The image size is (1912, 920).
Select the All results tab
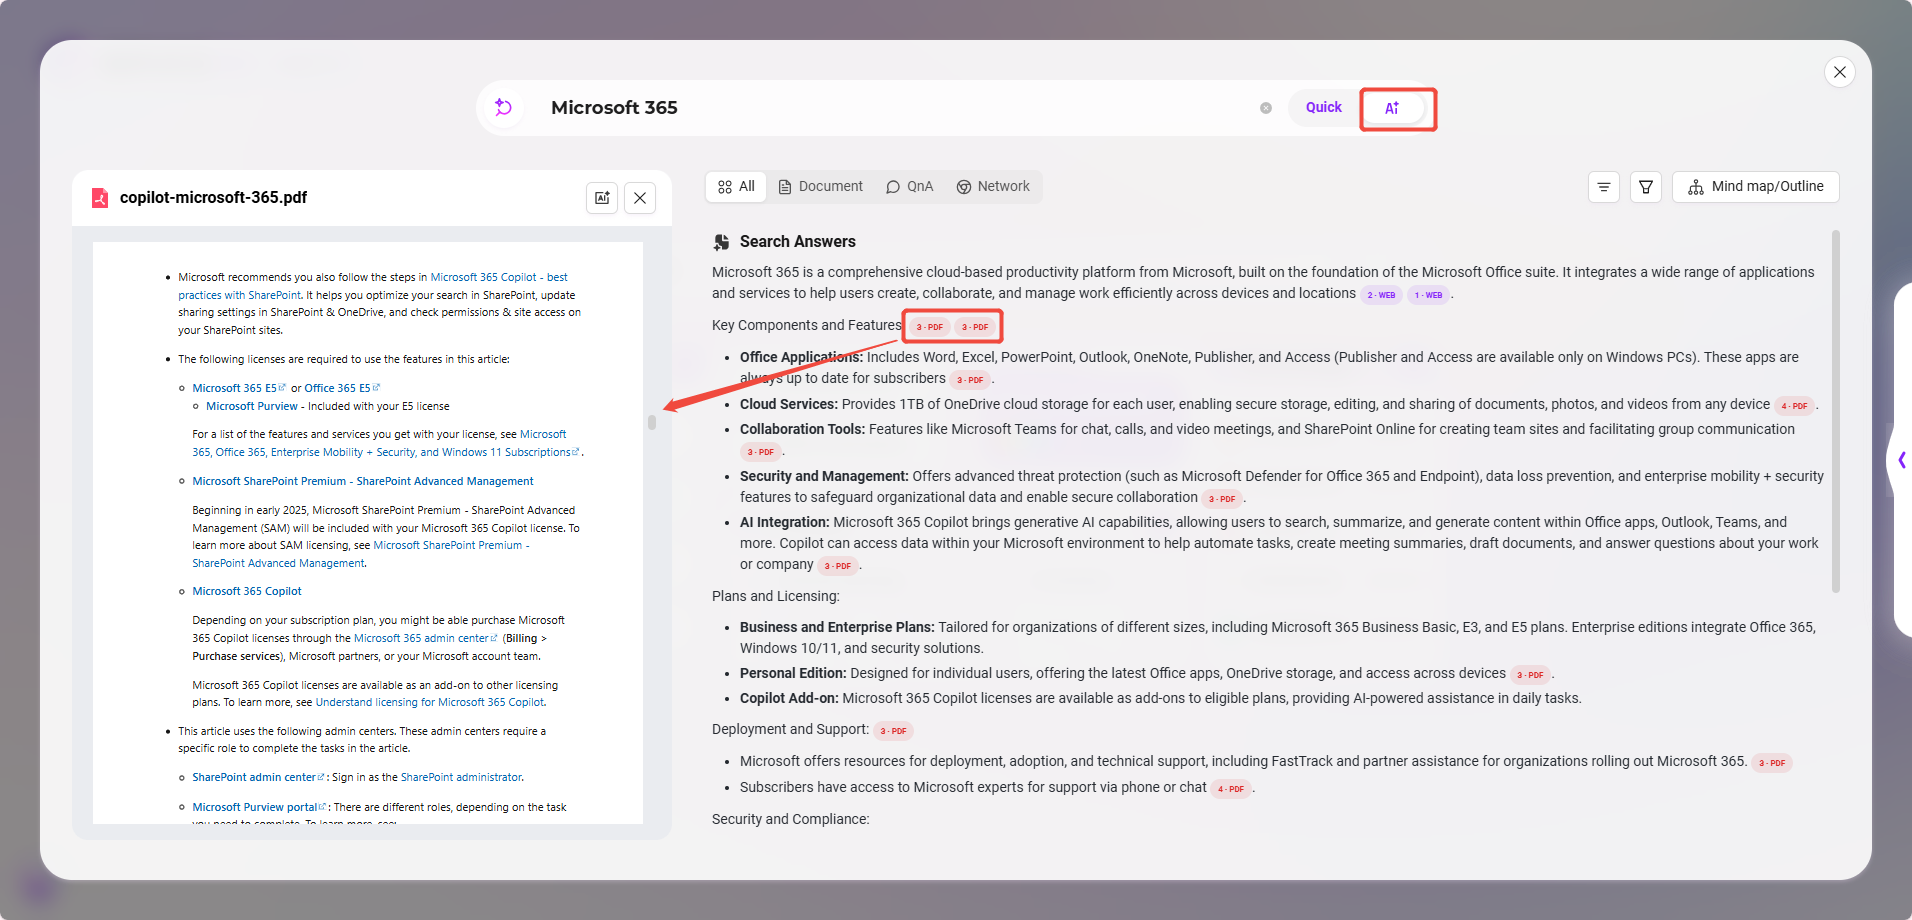tap(737, 187)
